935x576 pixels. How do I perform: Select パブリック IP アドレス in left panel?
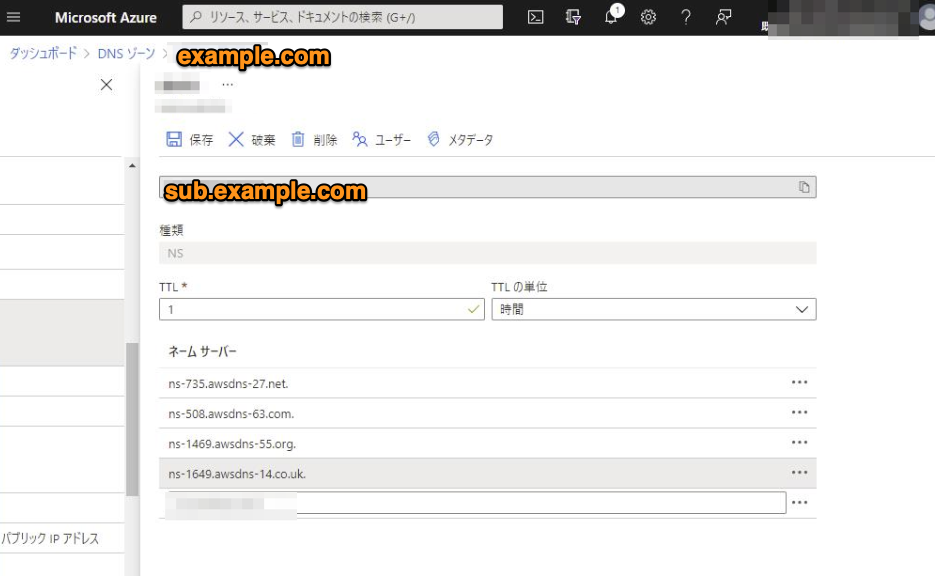[50, 538]
